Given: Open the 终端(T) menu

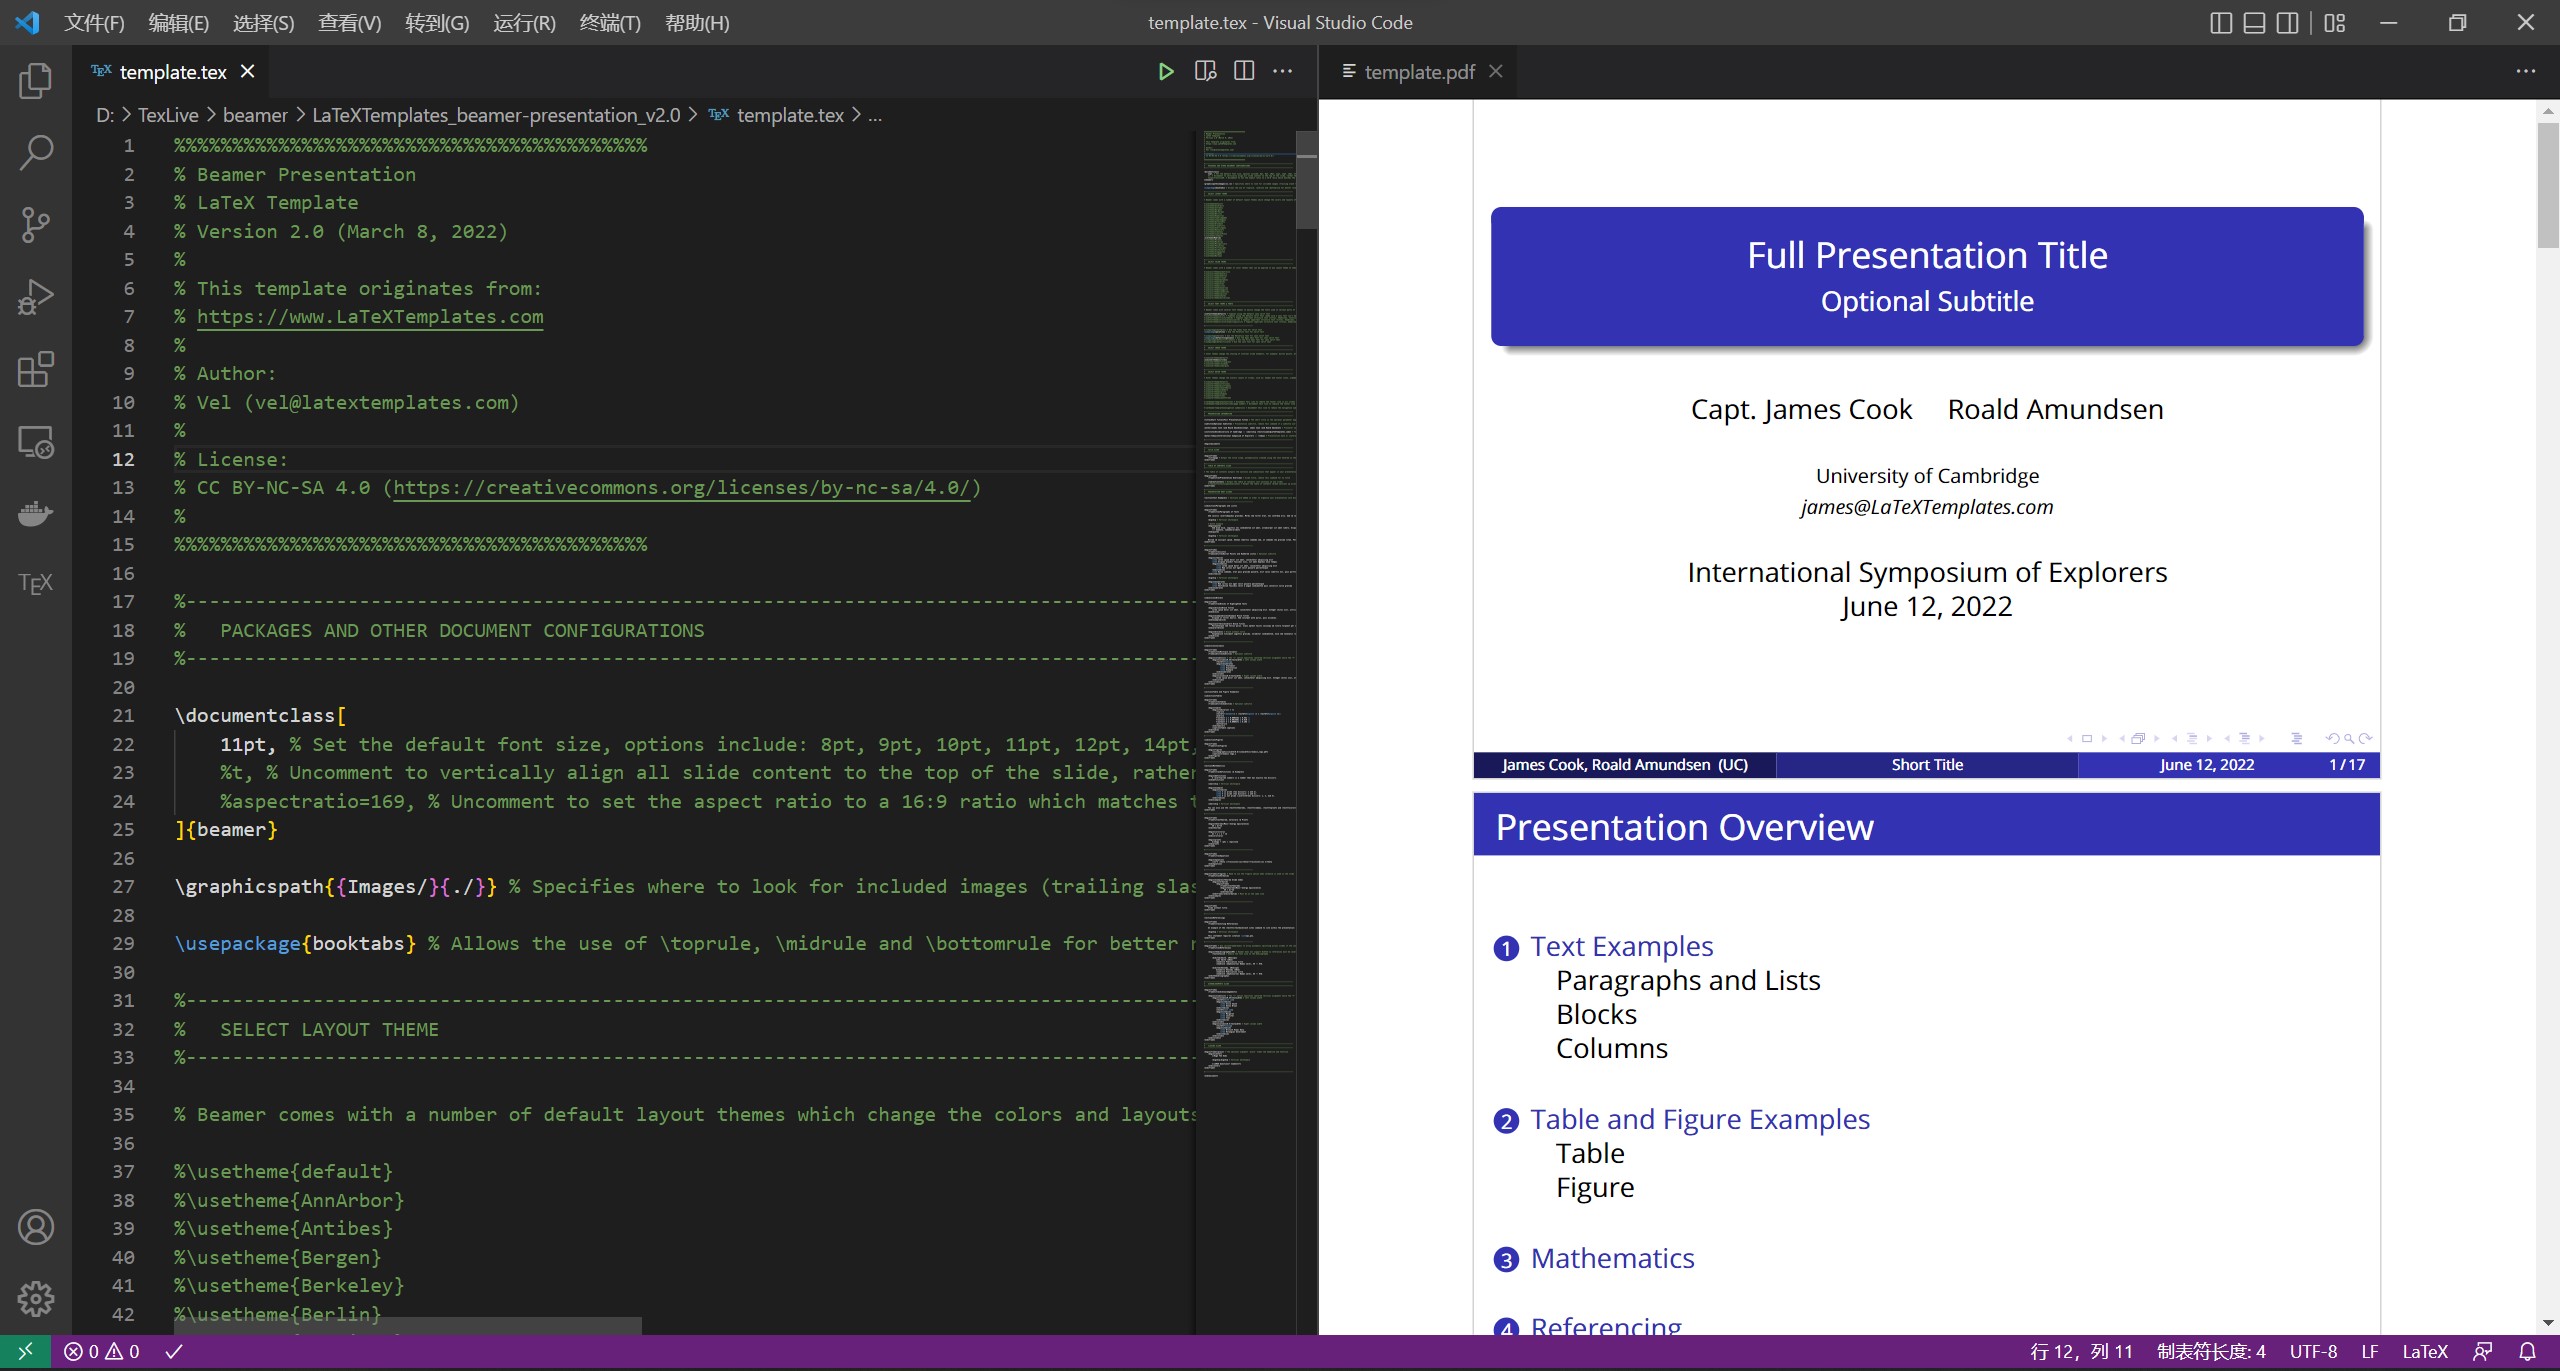Looking at the screenshot, I should [x=610, y=22].
